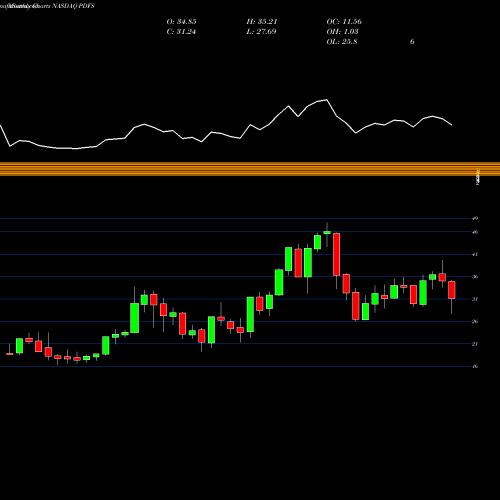
Task: Click the highest peak of the white indicator line
Action: pos(326,100)
